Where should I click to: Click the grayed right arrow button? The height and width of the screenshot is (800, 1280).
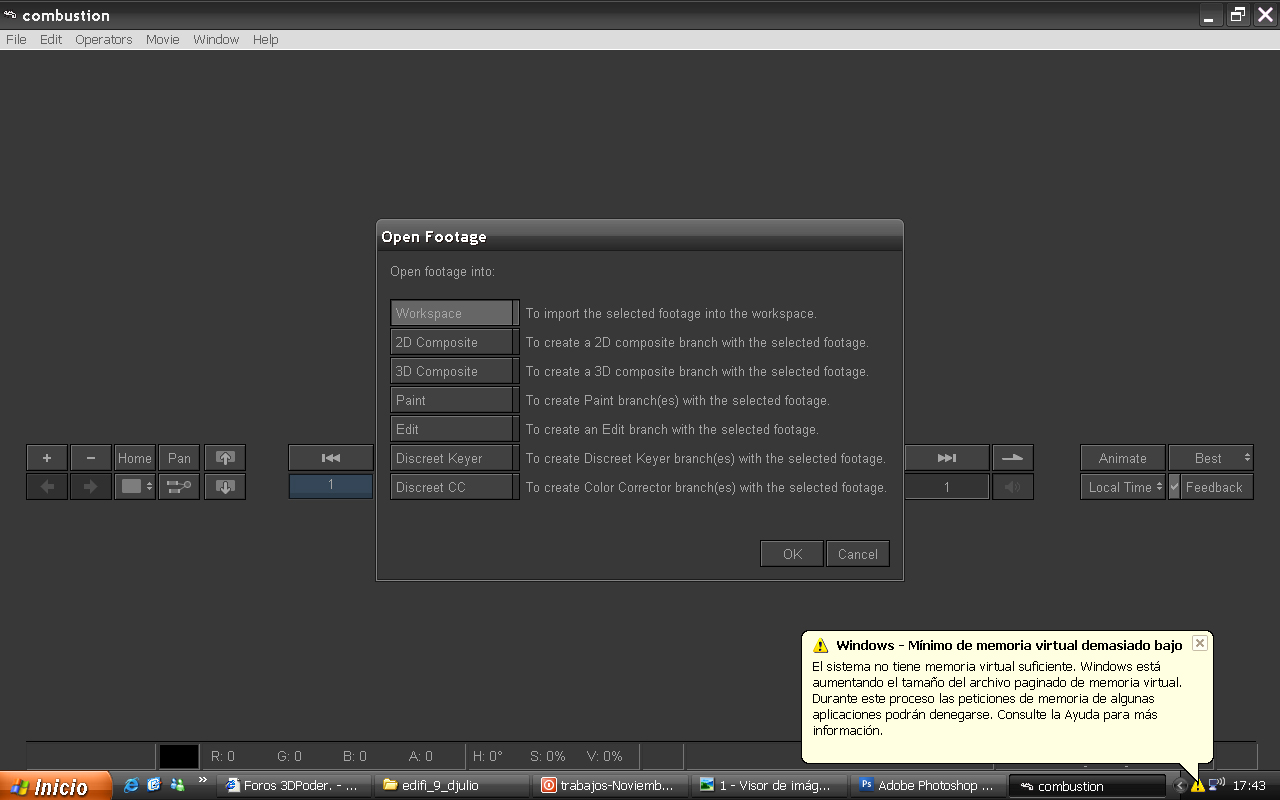pos(91,487)
